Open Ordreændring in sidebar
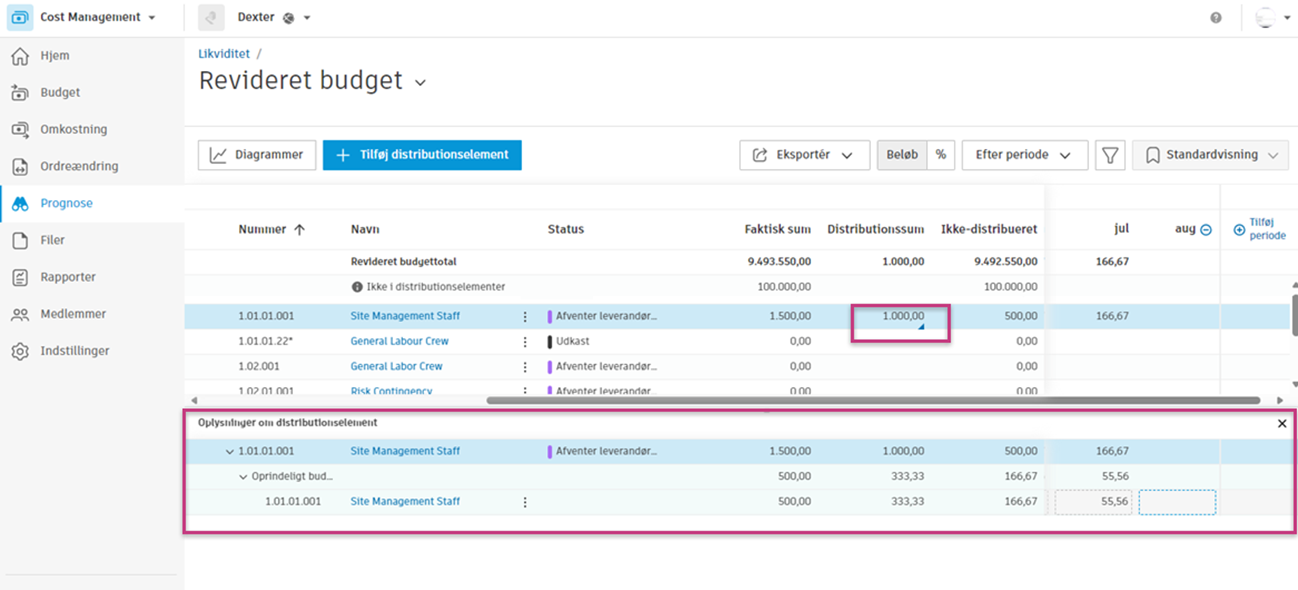1298x590 pixels. pos(79,166)
